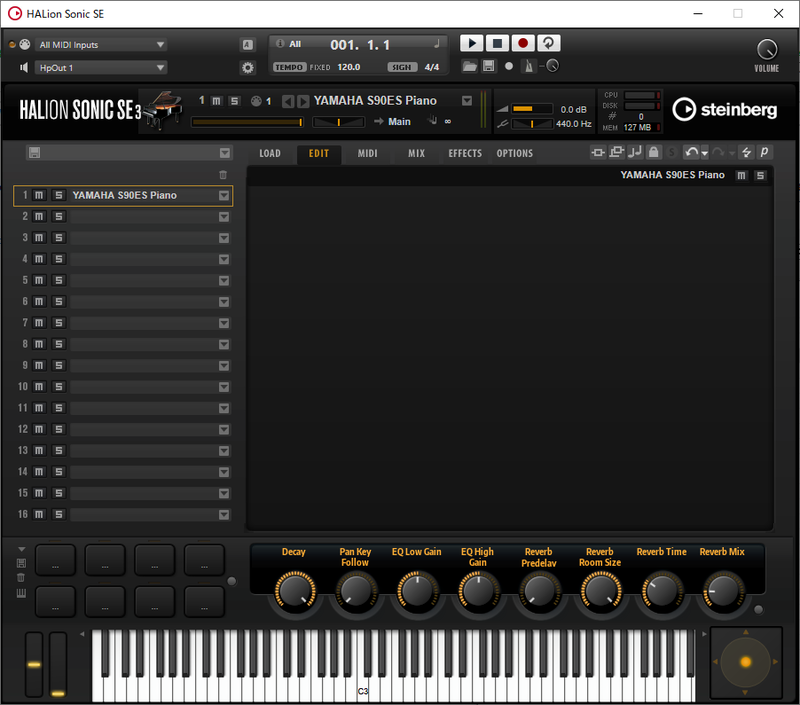Remove programs using the trash icon above the slot rack
The height and width of the screenshot is (705, 800).
coord(223,175)
